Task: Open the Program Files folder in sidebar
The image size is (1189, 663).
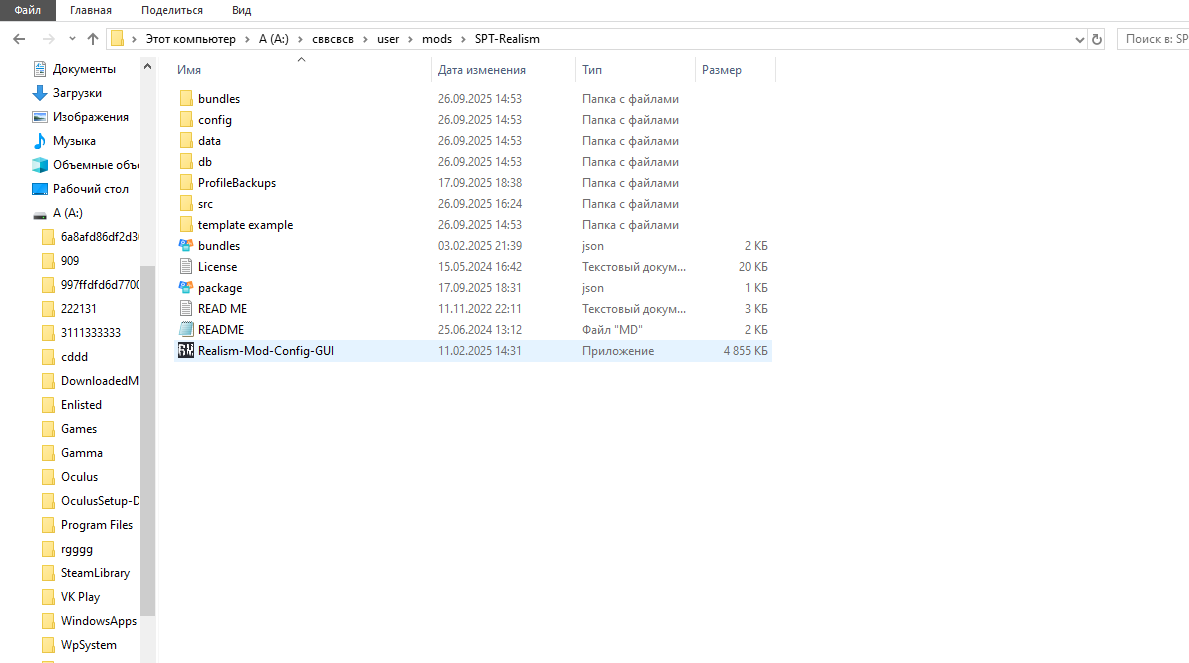Action: [97, 525]
